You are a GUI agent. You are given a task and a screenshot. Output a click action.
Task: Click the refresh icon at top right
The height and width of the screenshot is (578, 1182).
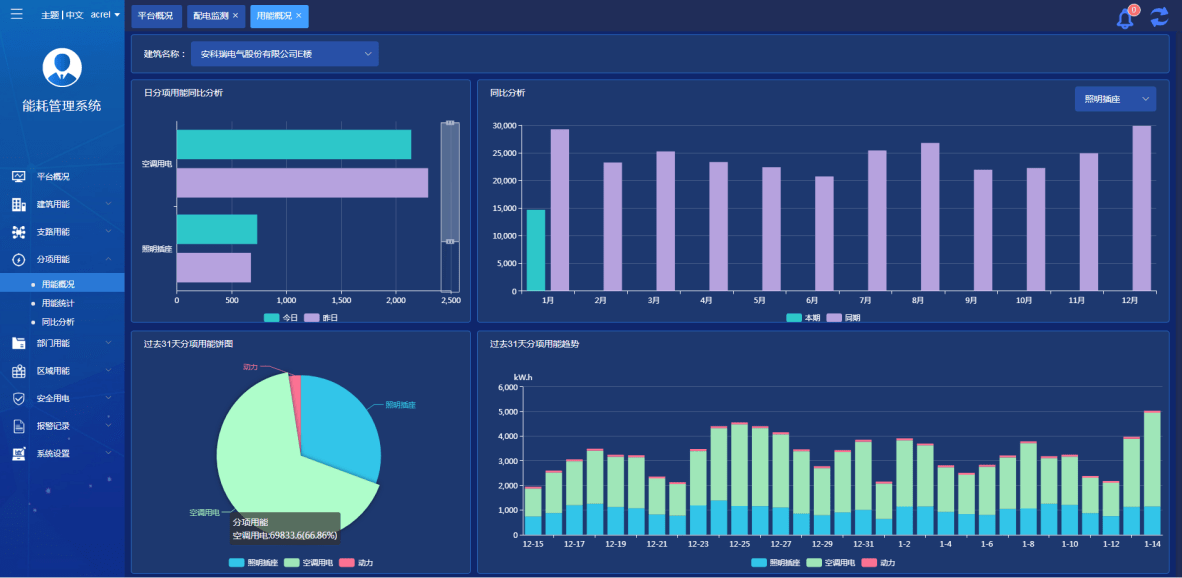pyautogui.click(x=1159, y=17)
